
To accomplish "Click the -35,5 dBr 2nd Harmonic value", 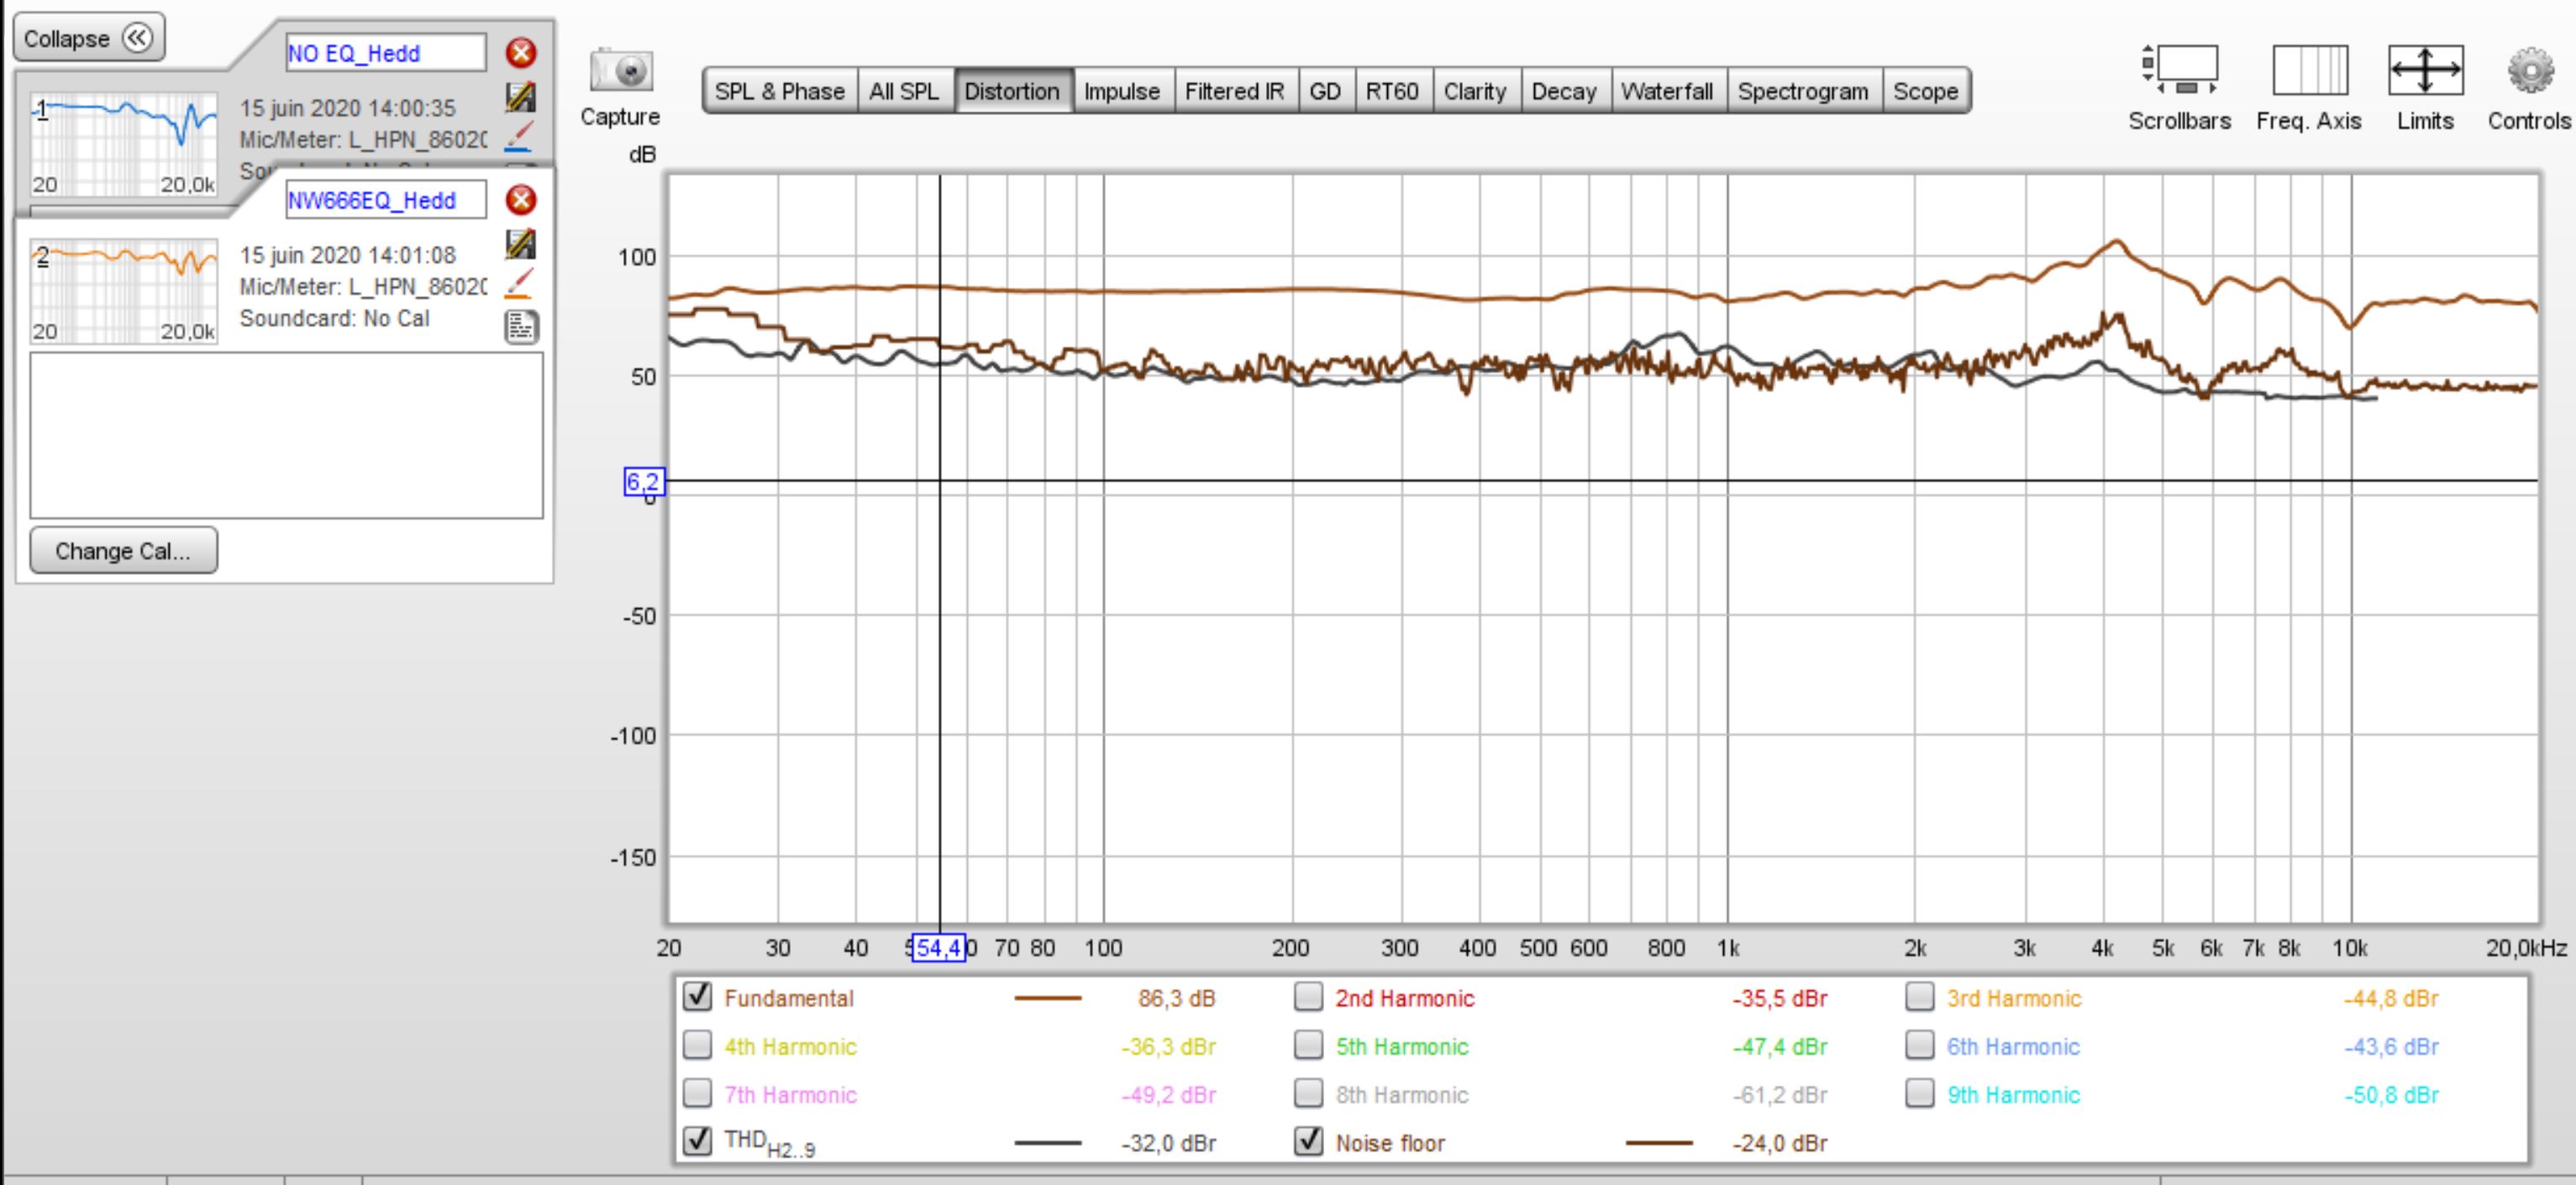I will pos(1780,998).
